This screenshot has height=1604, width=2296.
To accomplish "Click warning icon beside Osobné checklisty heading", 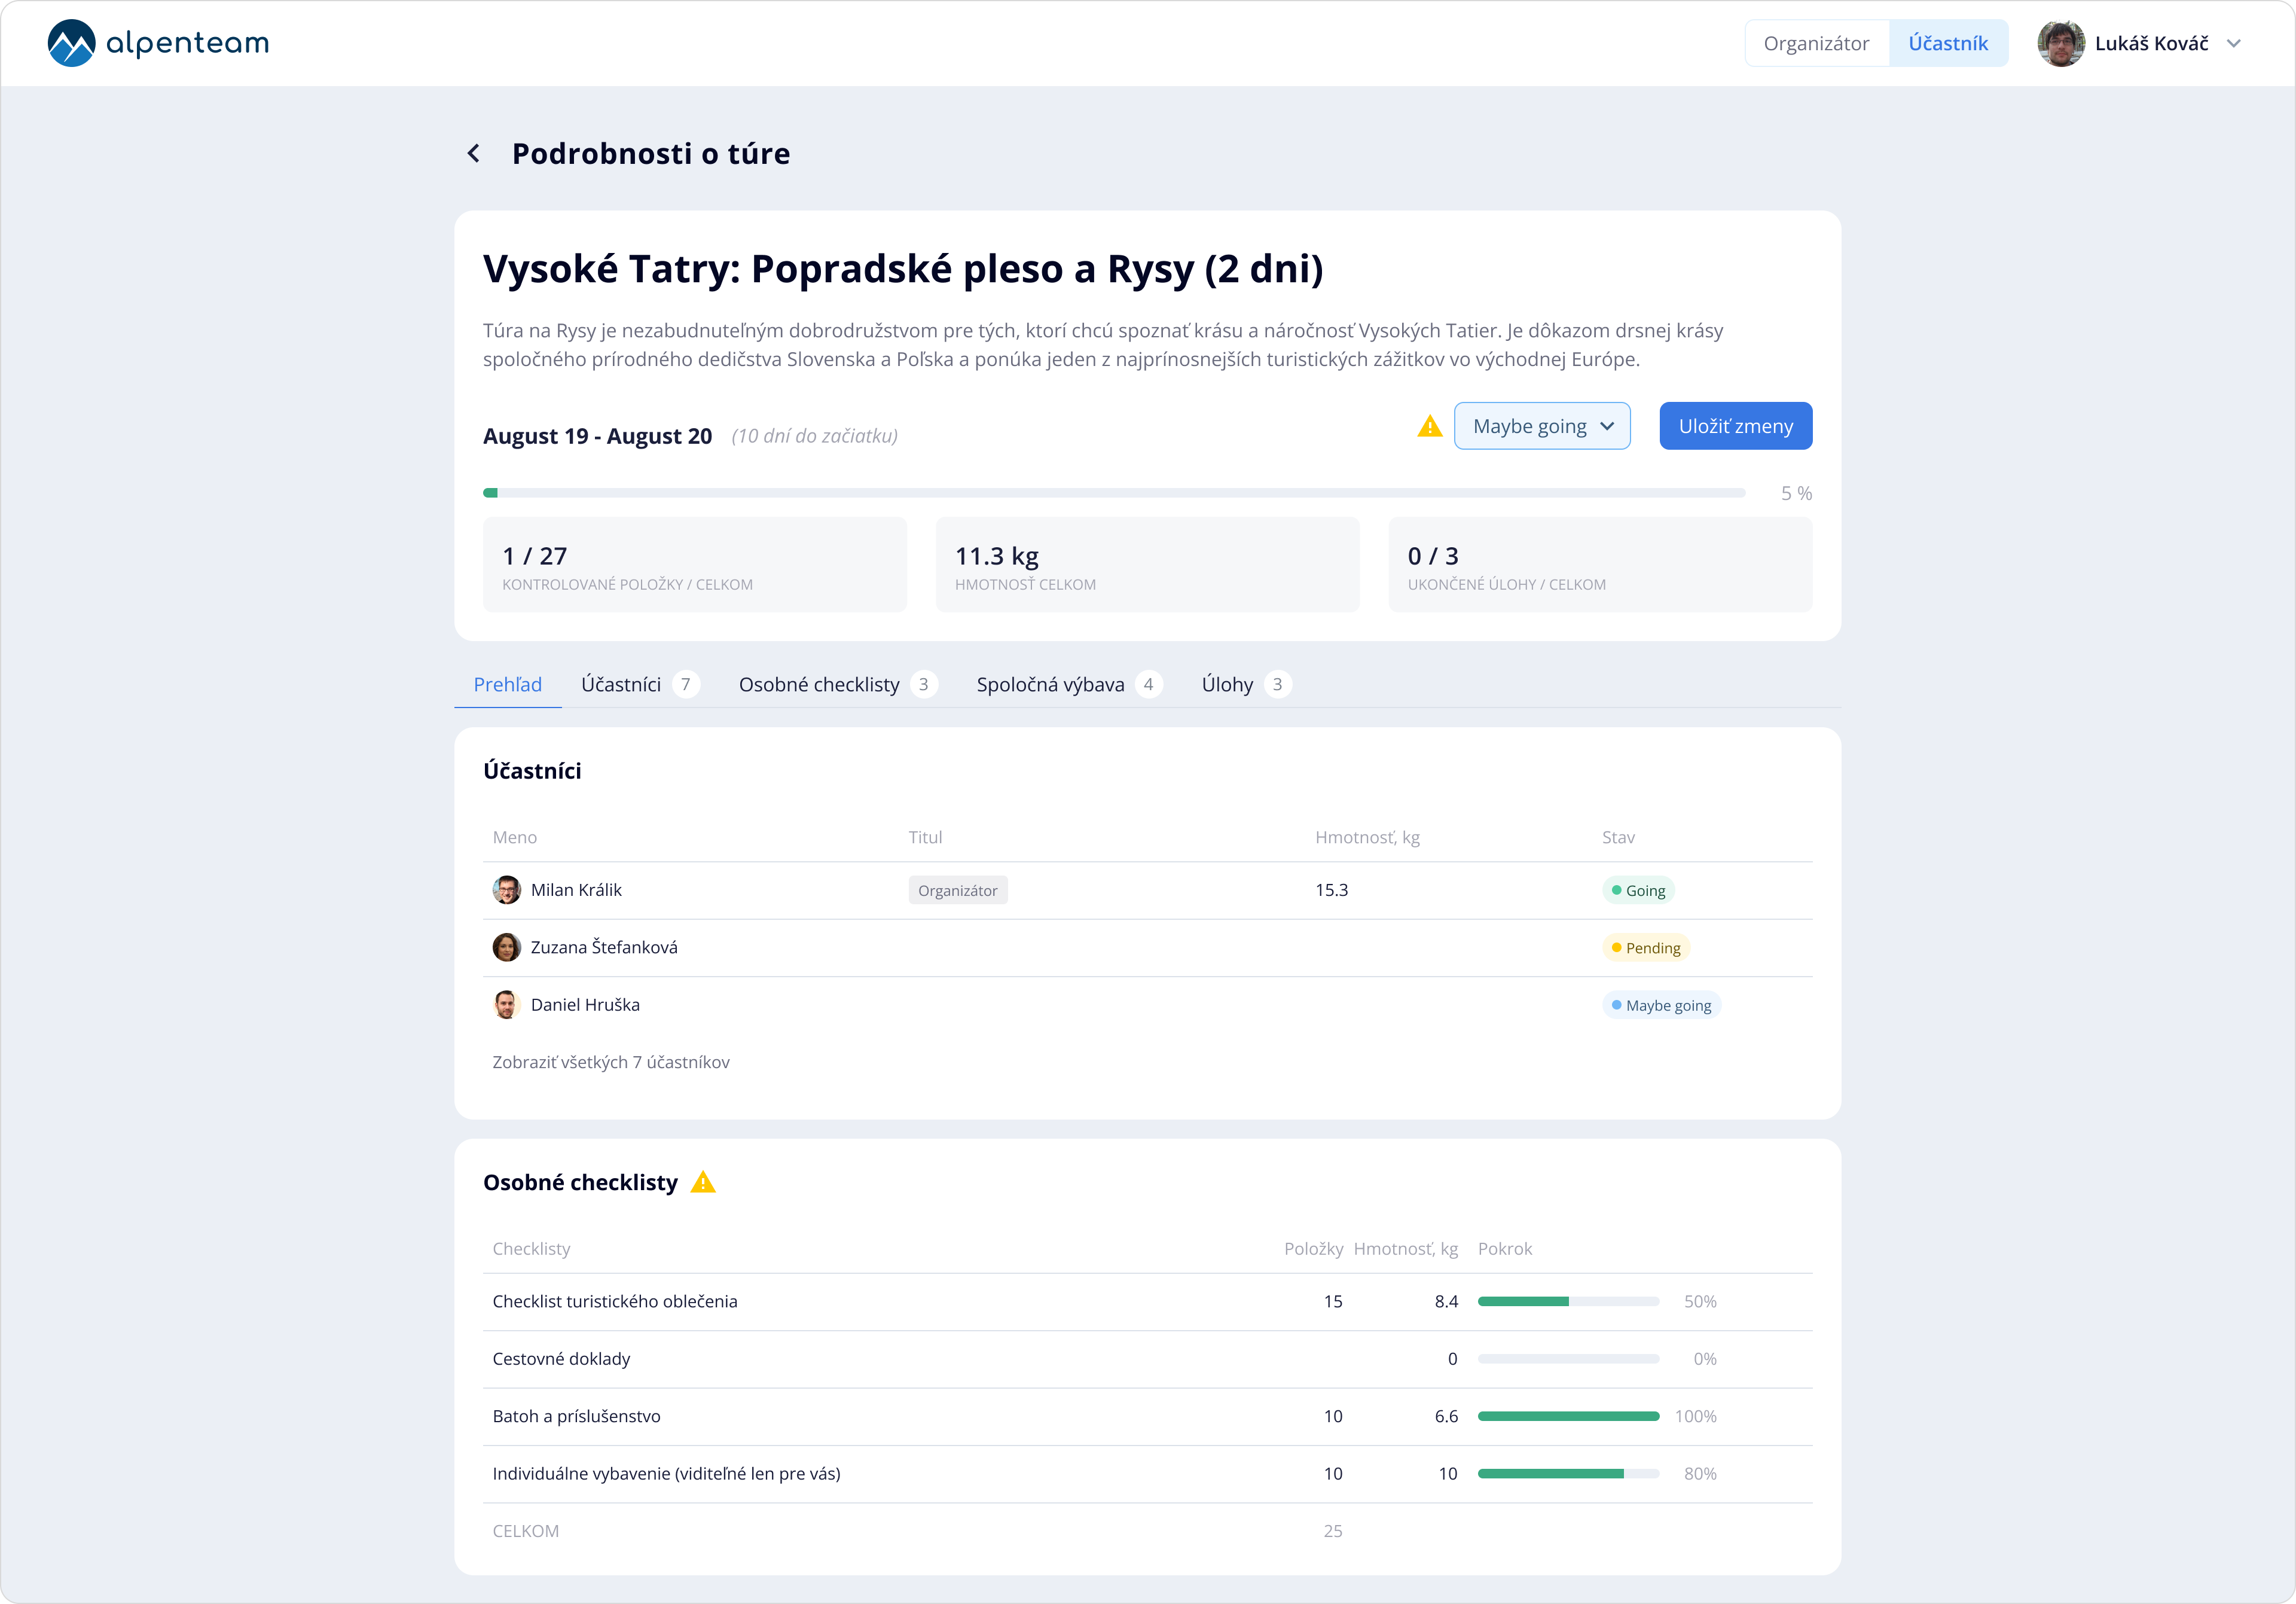I will [x=703, y=1182].
